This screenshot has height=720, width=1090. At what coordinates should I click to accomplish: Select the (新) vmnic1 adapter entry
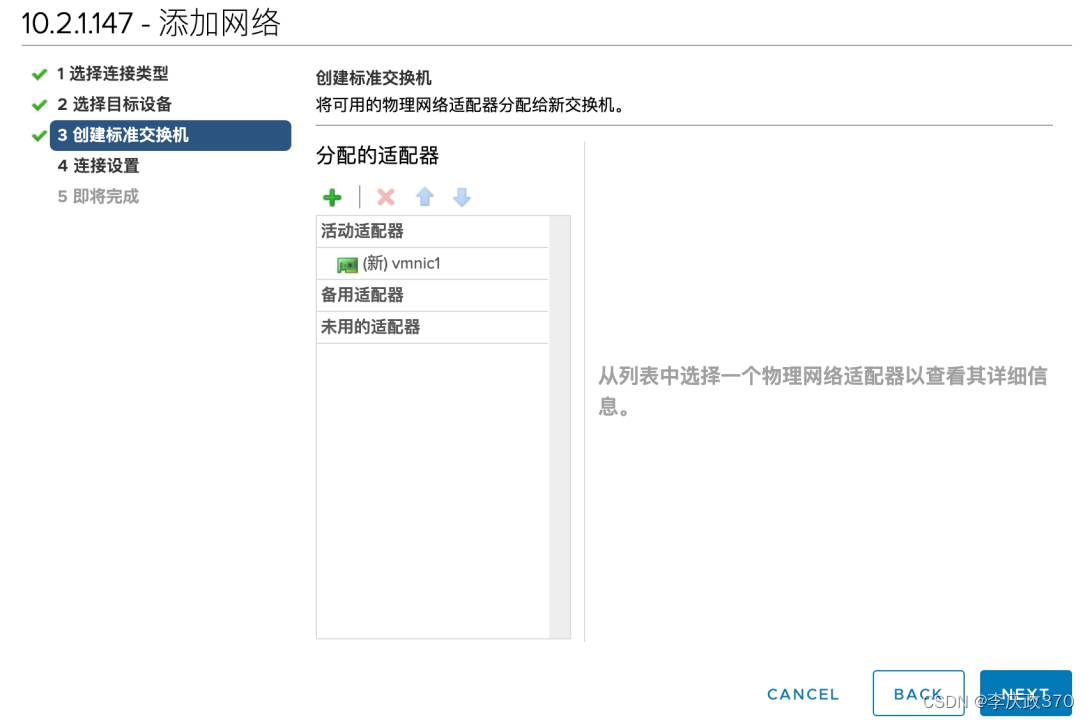(x=401, y=264)
